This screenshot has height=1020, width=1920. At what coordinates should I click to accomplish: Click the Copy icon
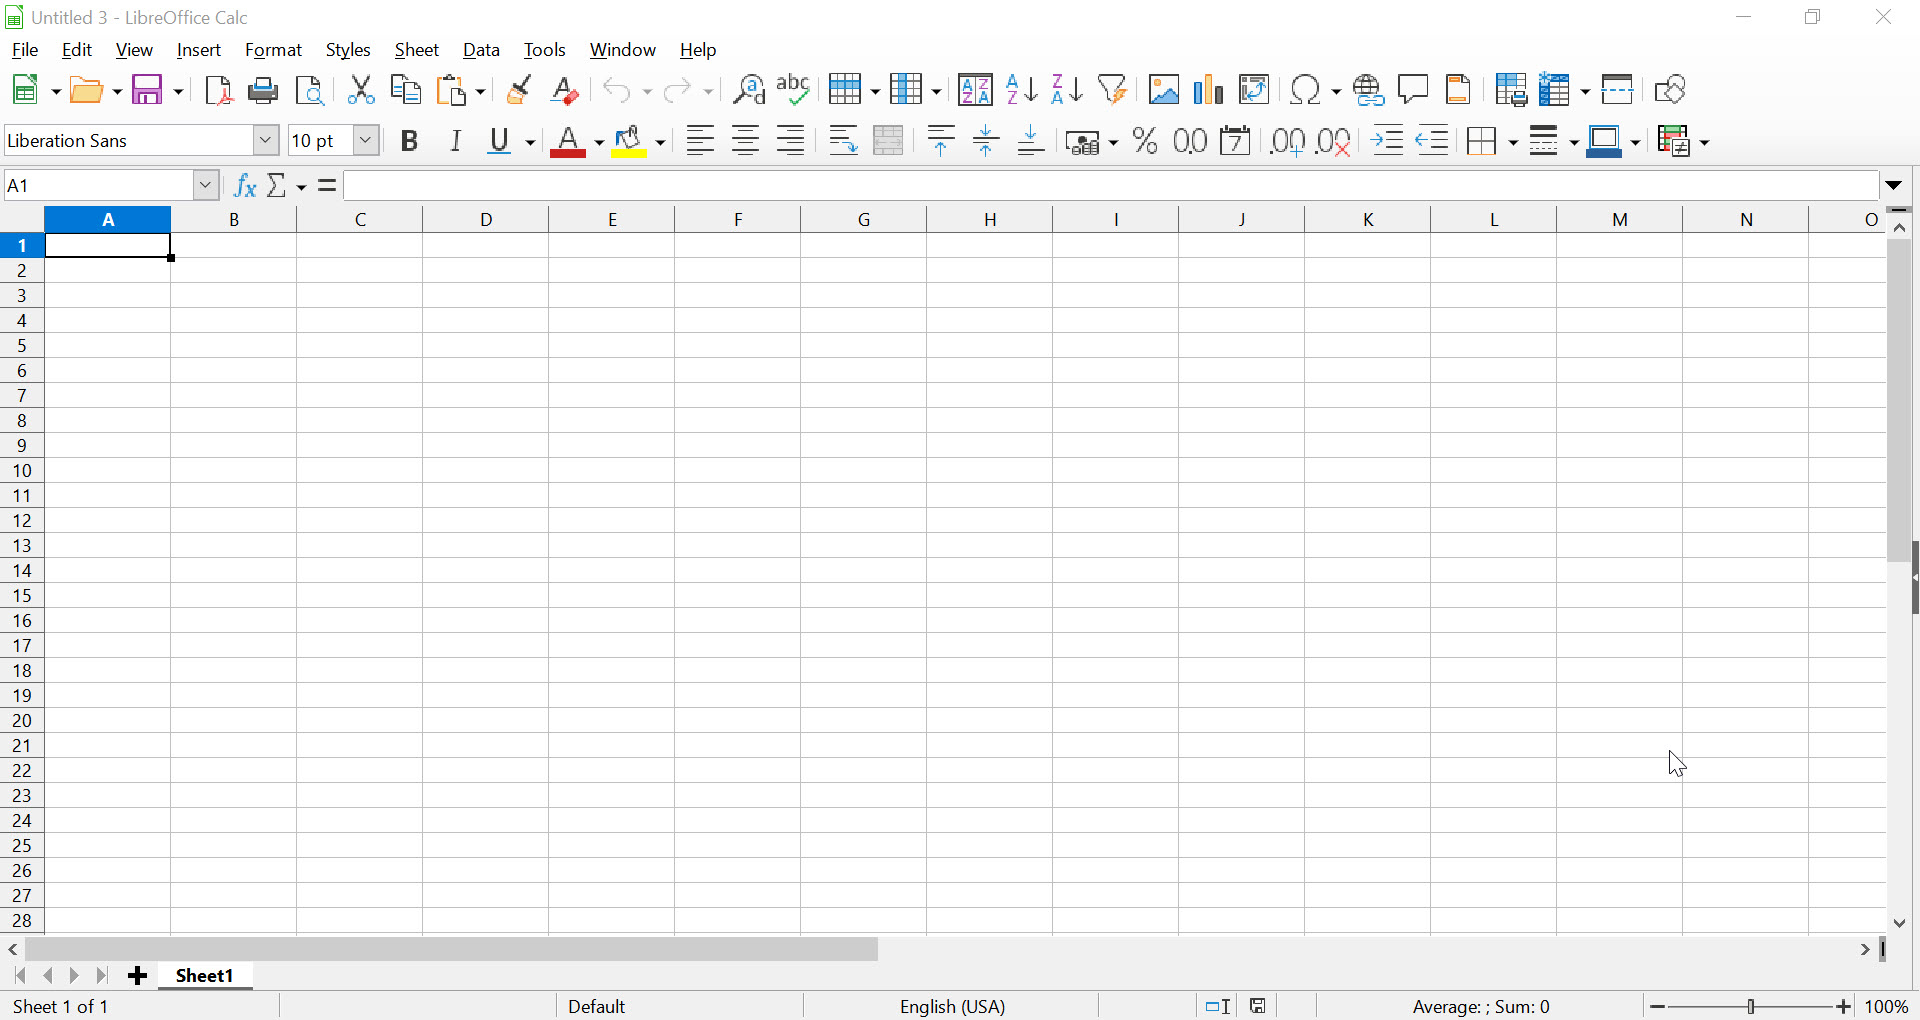[x=406, y=90]
